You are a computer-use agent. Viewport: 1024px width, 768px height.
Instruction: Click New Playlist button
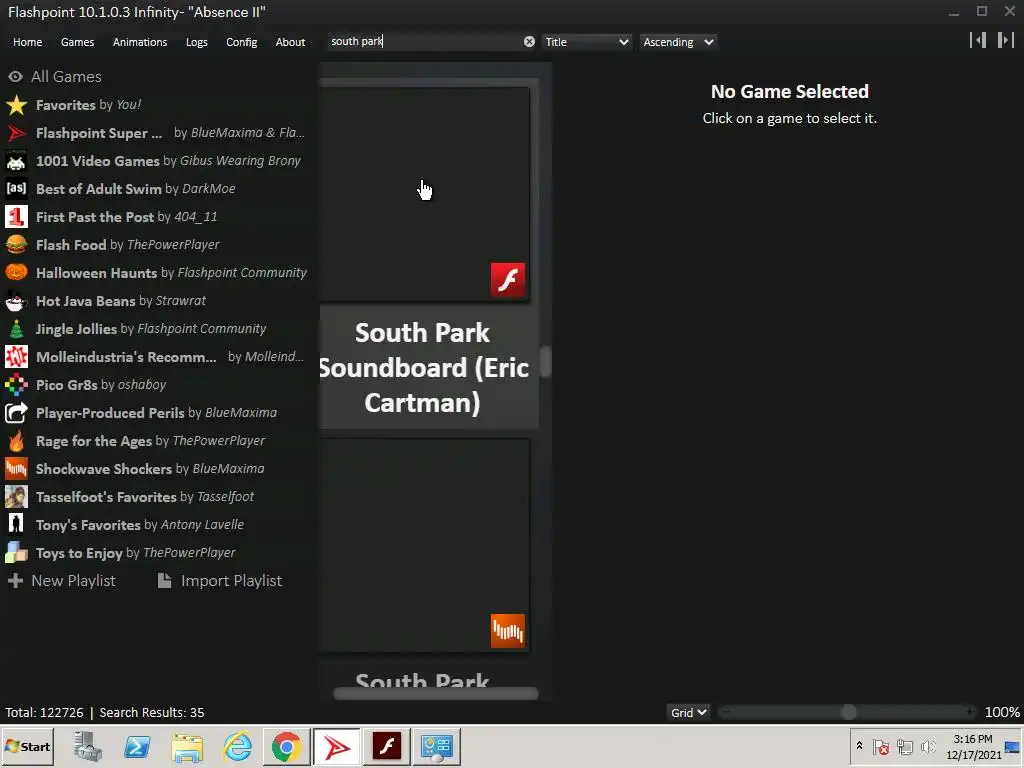(x=61, y=581)
